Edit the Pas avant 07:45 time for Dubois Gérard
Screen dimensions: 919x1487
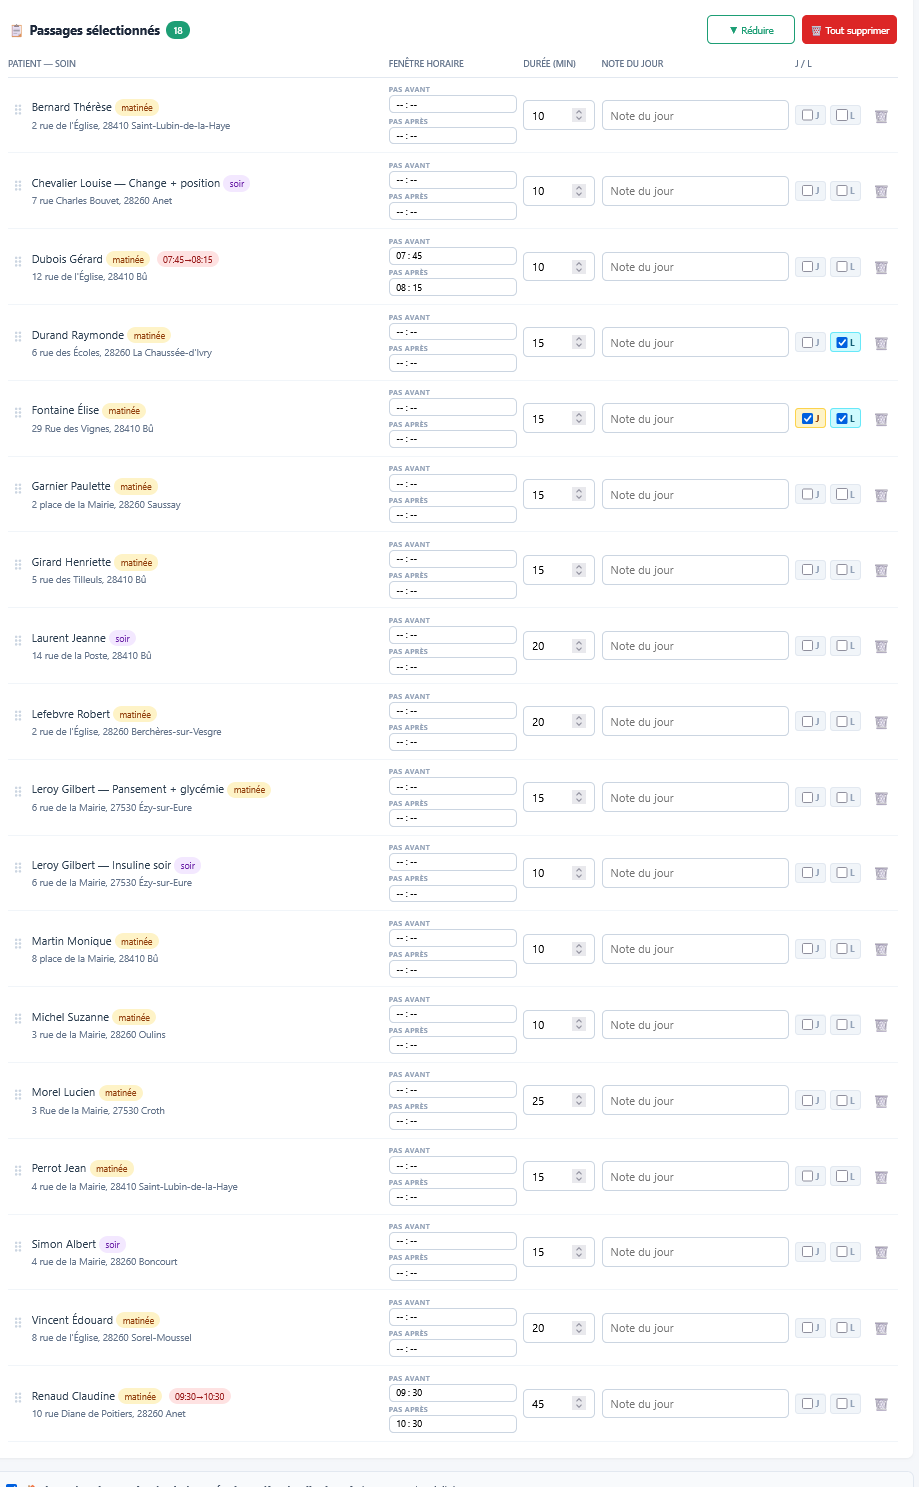tap(453, 256)
